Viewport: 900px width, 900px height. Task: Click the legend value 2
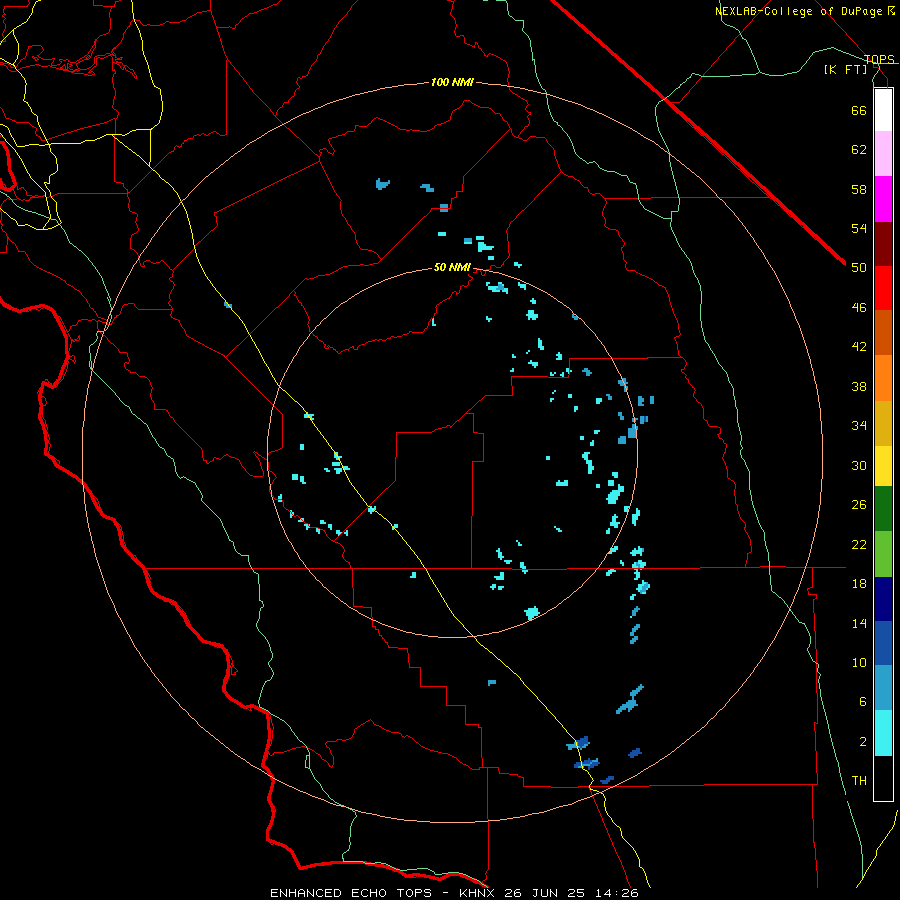click(863, 742)
